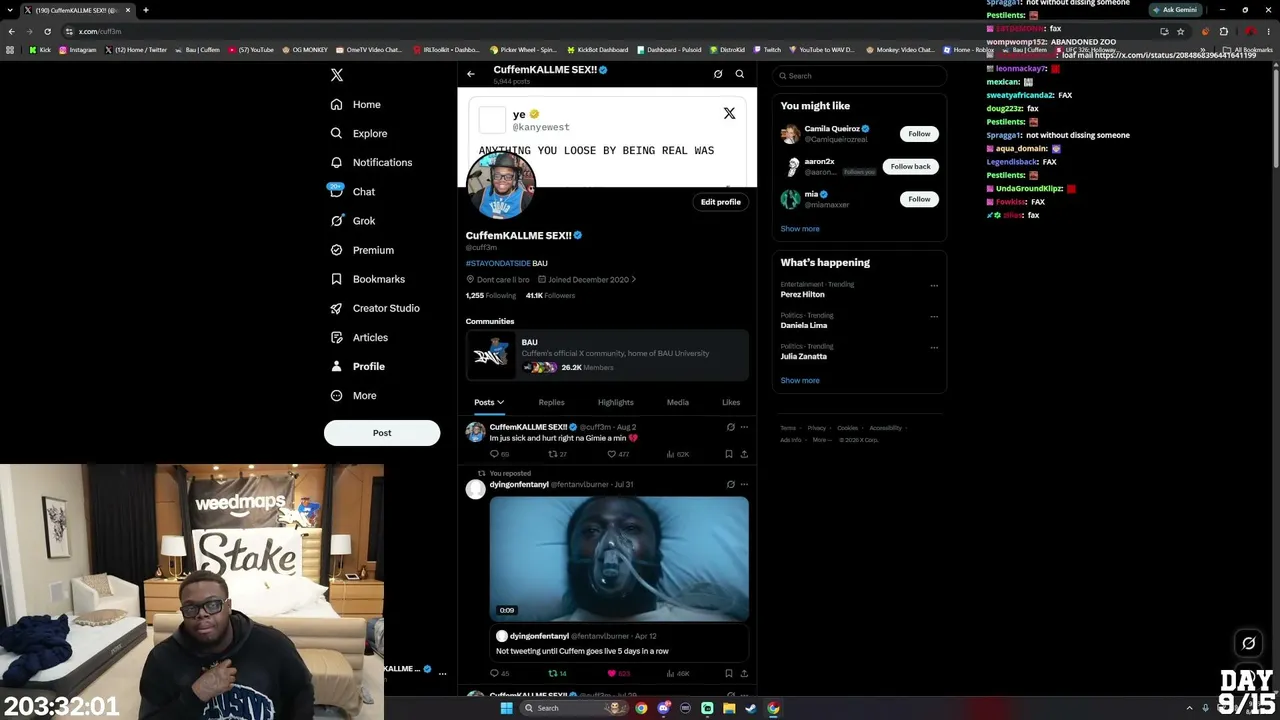Follow back aaron2x
The height and width of the screenshot is (720, 1280).
(910, 167)
